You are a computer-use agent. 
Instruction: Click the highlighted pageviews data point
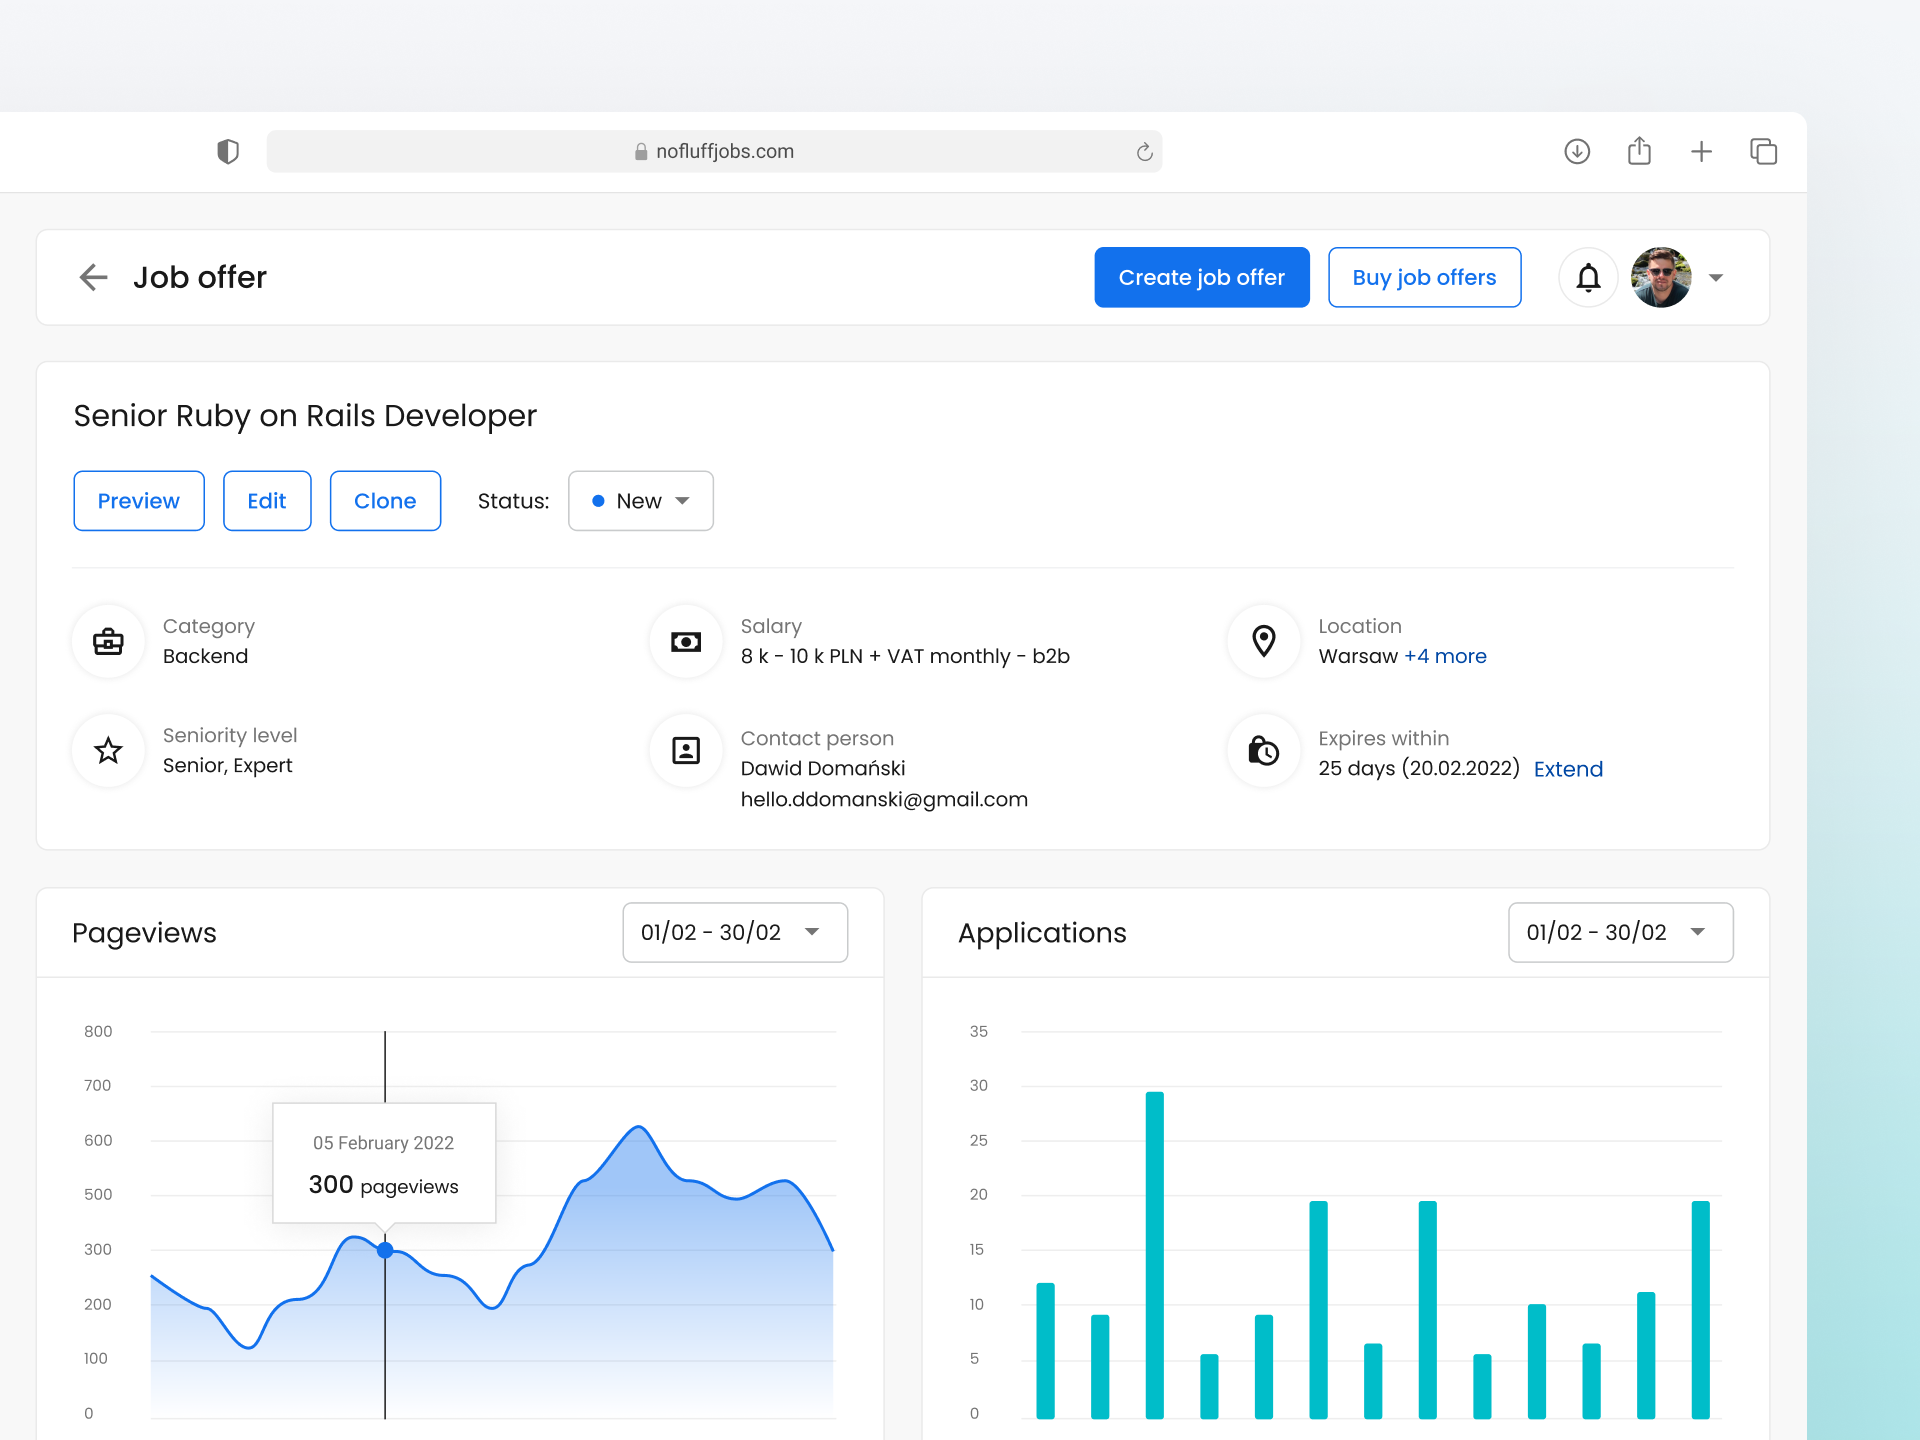click(384, 1249)
